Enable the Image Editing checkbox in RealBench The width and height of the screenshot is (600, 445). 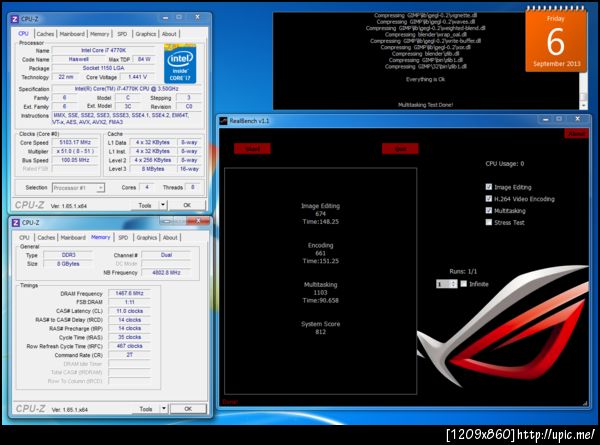489,187
